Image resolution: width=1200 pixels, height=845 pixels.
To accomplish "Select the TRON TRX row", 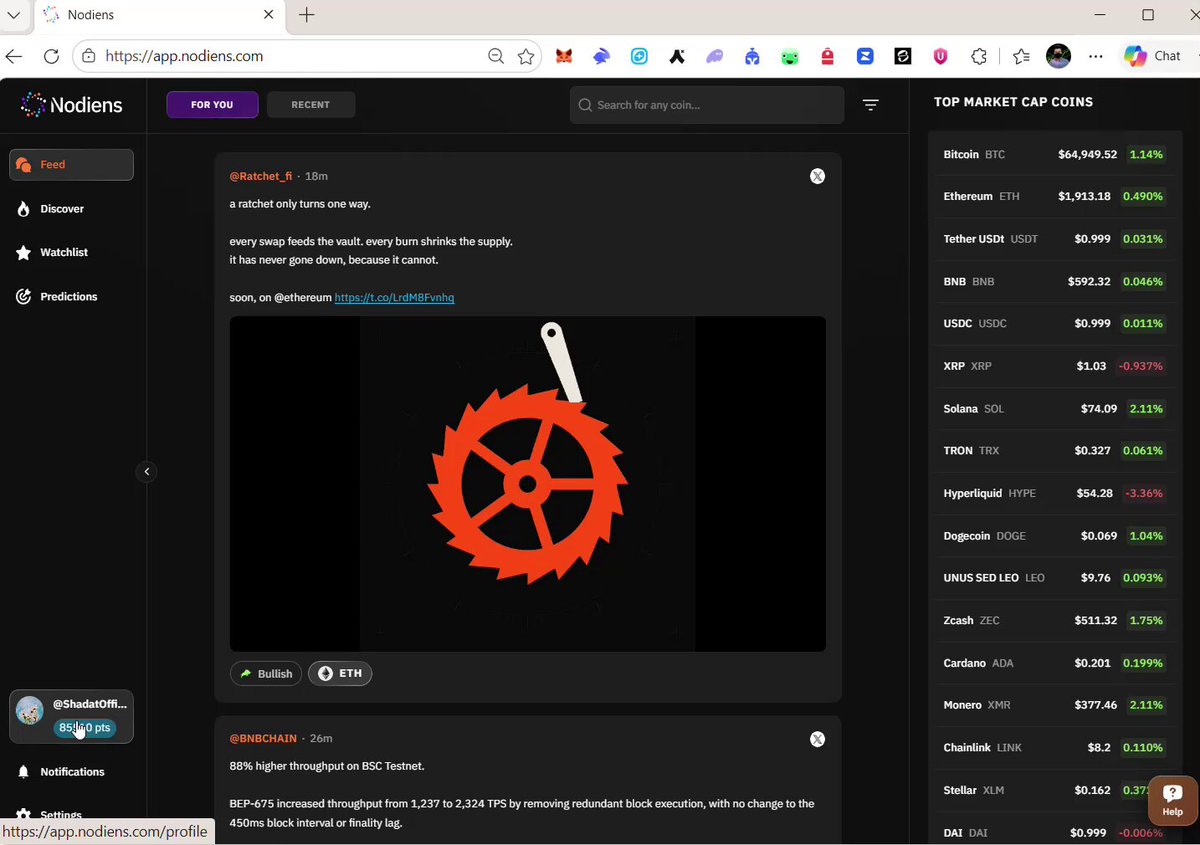I will [x=1054, y=451].
